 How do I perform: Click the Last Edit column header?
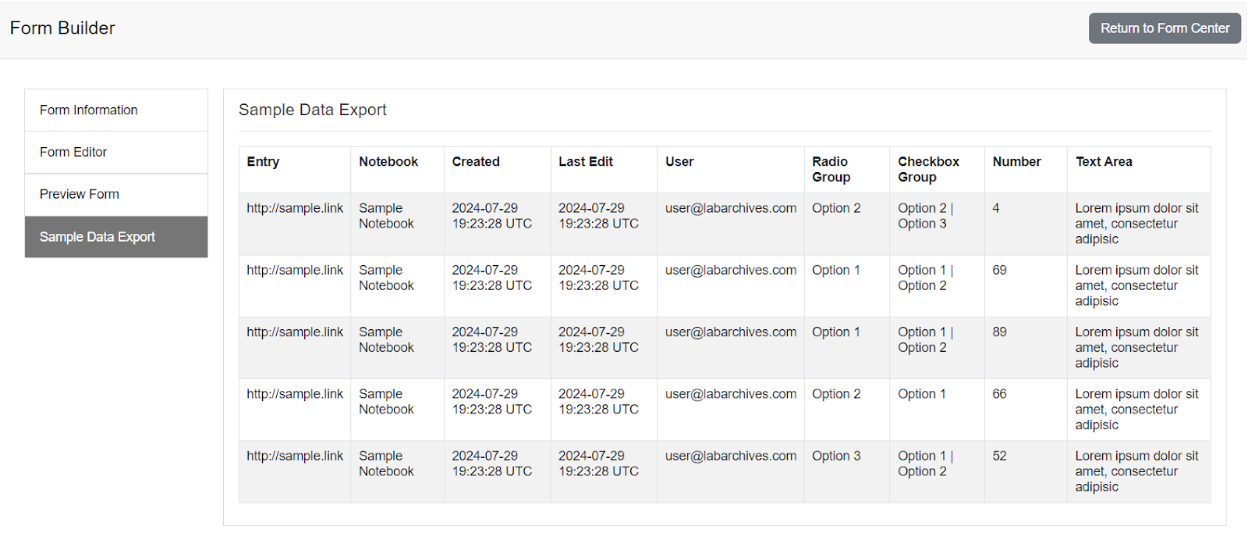586,162
